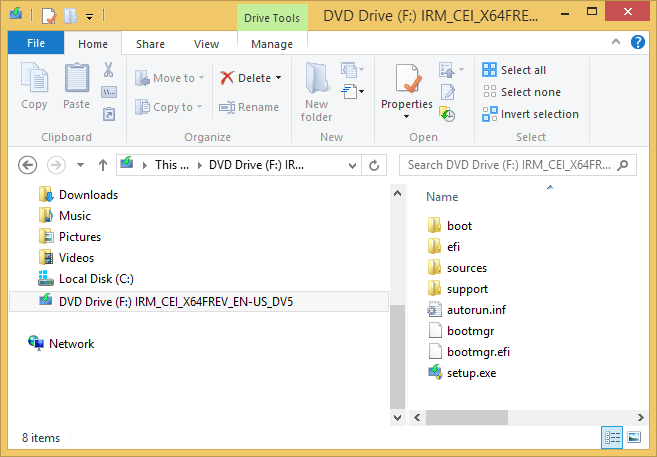The image size is (657, 457).
Task: Click the search magnifier icon
Action: pyautogui.click(x=623, y=165)
